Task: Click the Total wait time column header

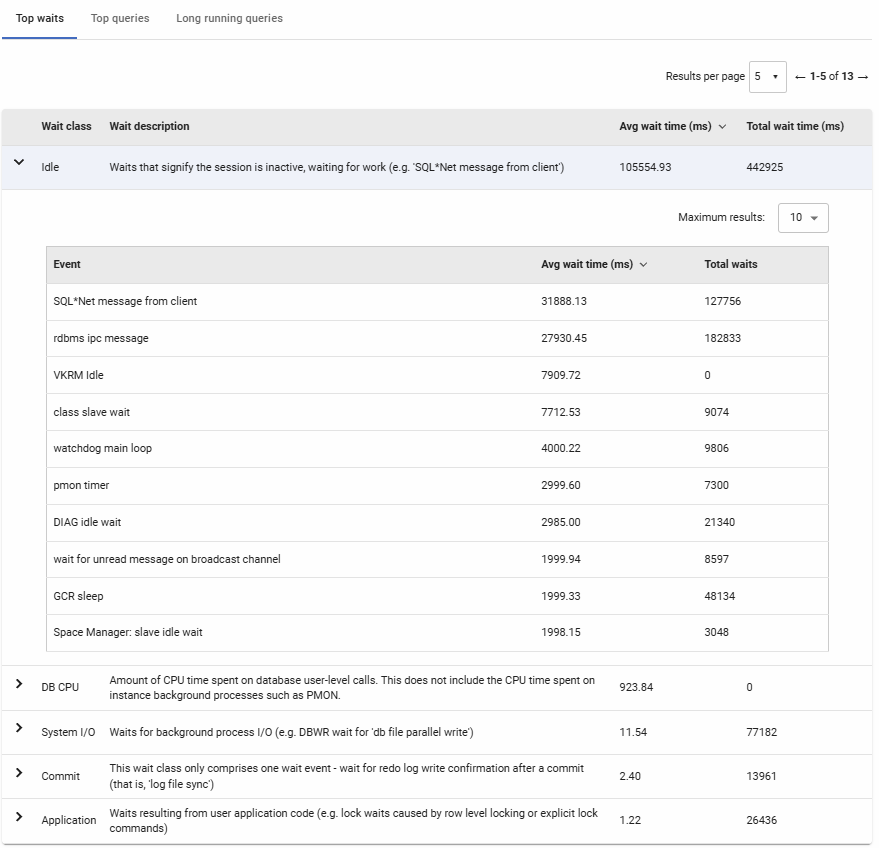Action: tap(794, 126)
